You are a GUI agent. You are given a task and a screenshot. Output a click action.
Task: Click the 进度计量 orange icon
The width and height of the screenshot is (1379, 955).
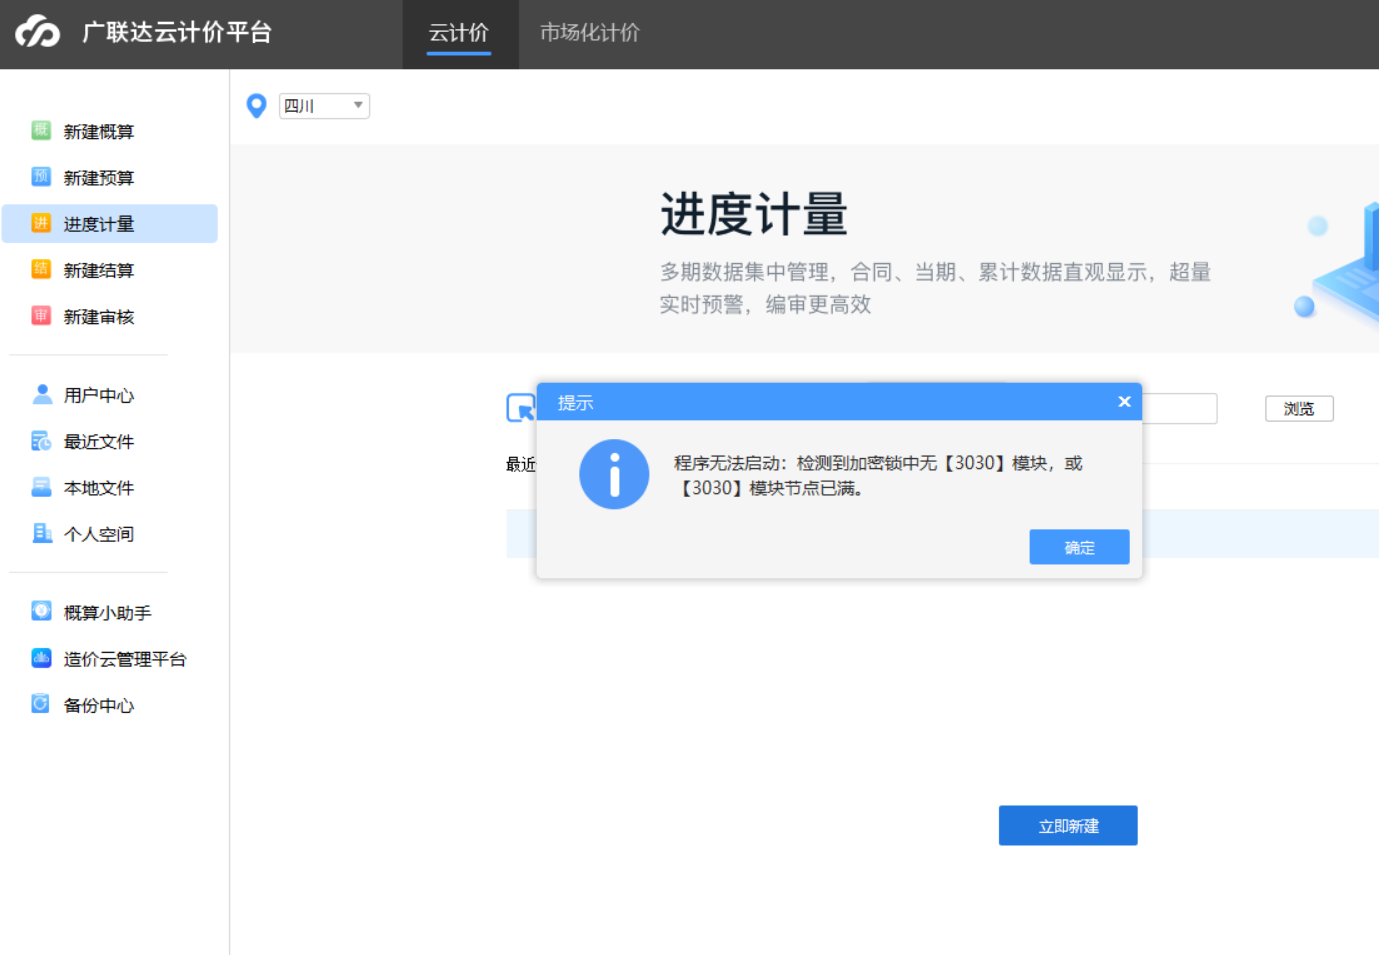pyautogui.click(x=41, y=223)
